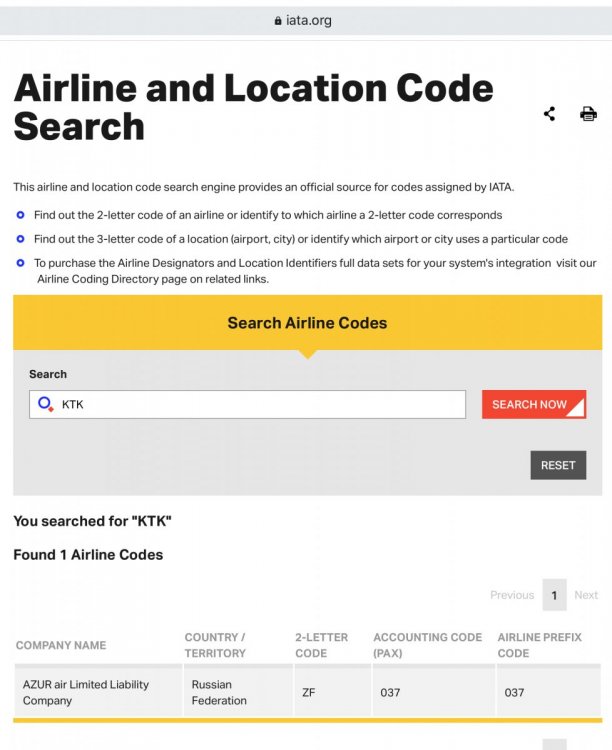This screenshot has height=750, width=612.
Task: Click the iata.org address bar
Action: click(x=305, y=21)
